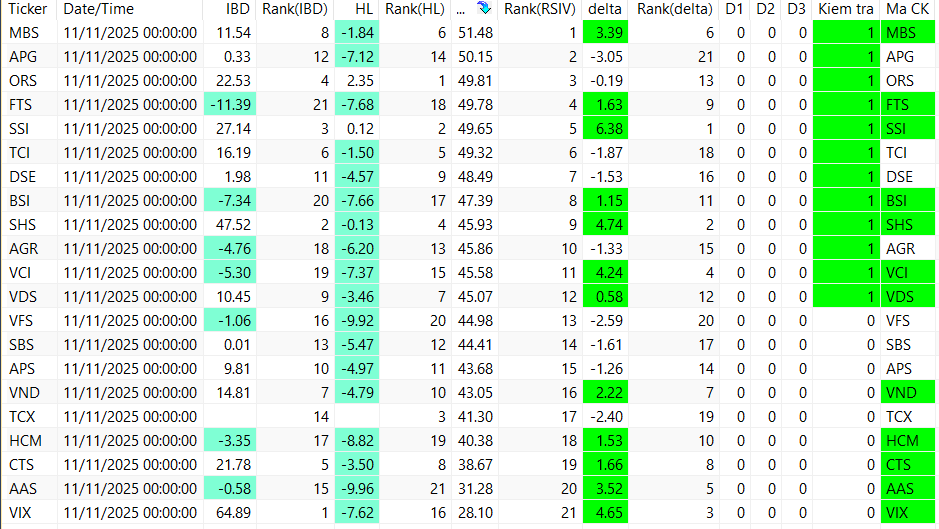This screenshot has height=529, width=939.
Task: Click the D1 column header
Action: (734, 9)
